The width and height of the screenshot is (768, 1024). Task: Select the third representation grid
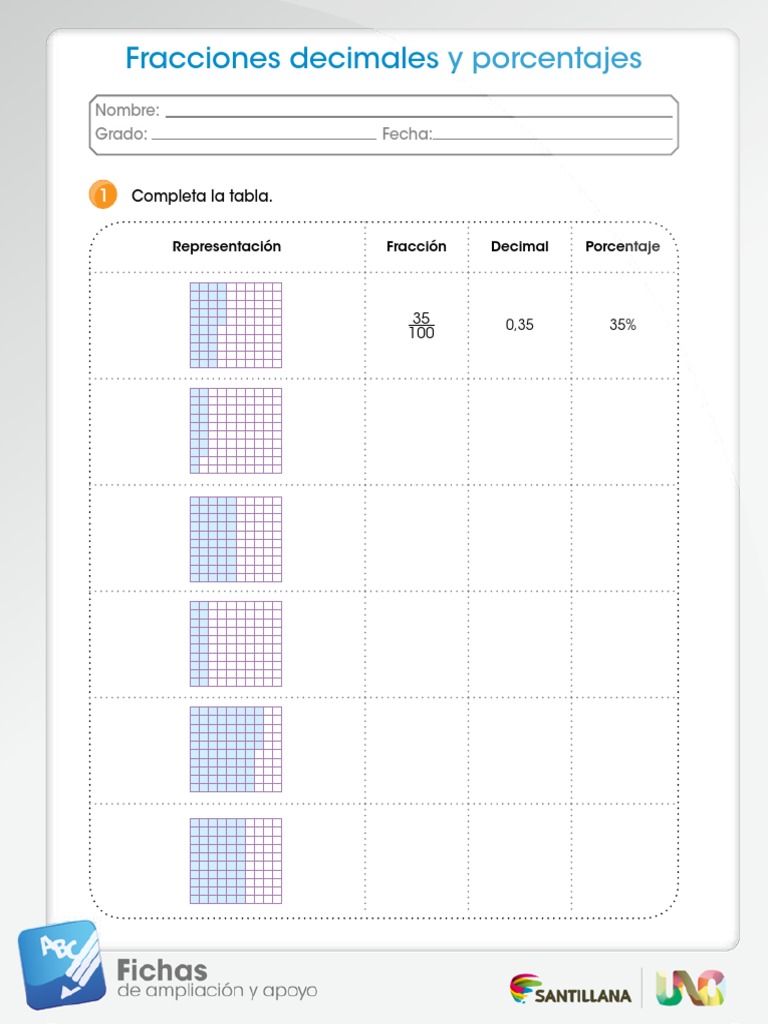236,539
